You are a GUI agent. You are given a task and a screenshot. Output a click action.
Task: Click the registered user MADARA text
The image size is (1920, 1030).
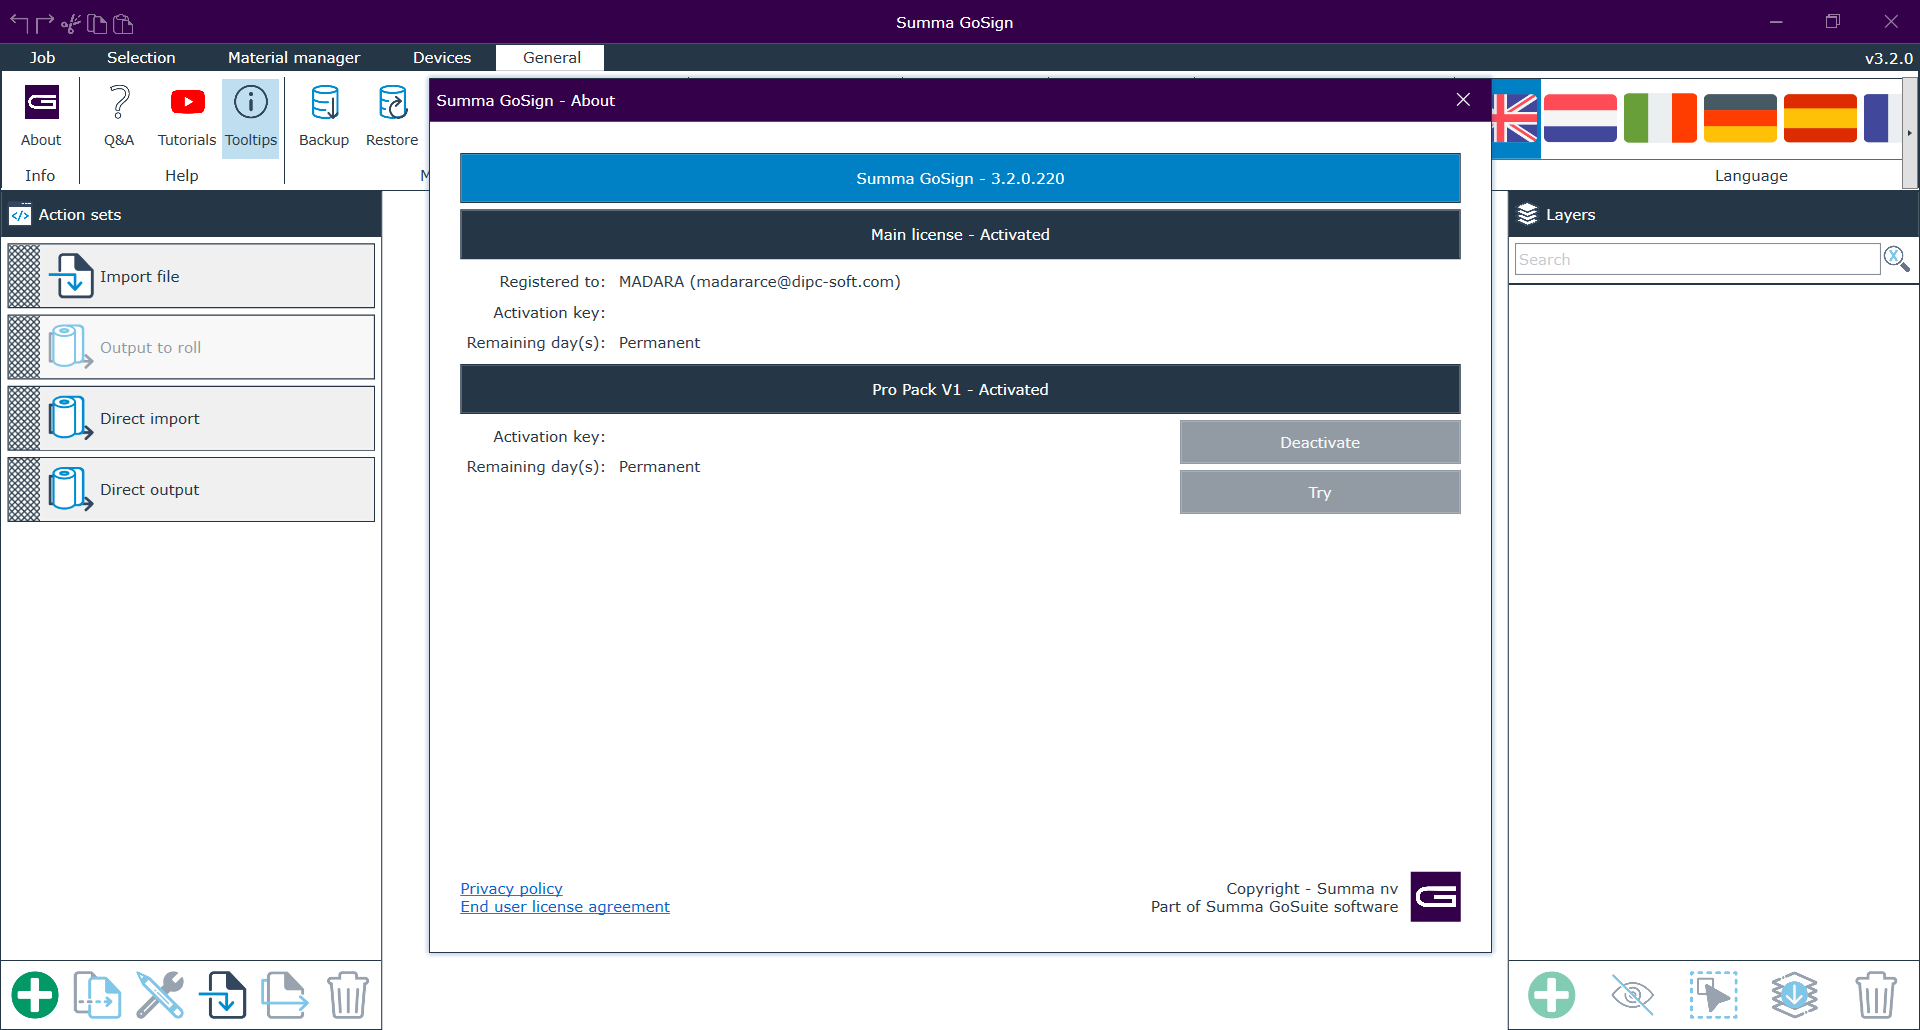coord(759,281)
